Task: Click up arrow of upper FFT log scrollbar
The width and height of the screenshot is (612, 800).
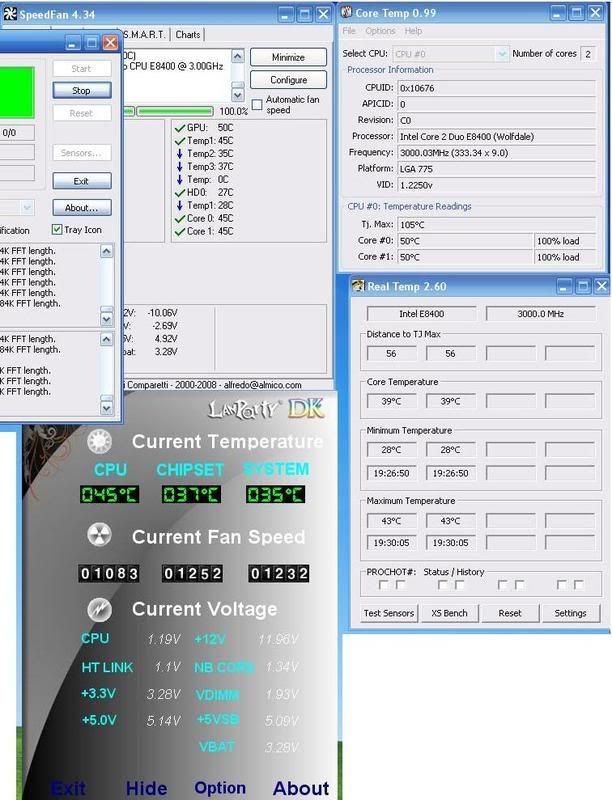Action: pos(107,251)
